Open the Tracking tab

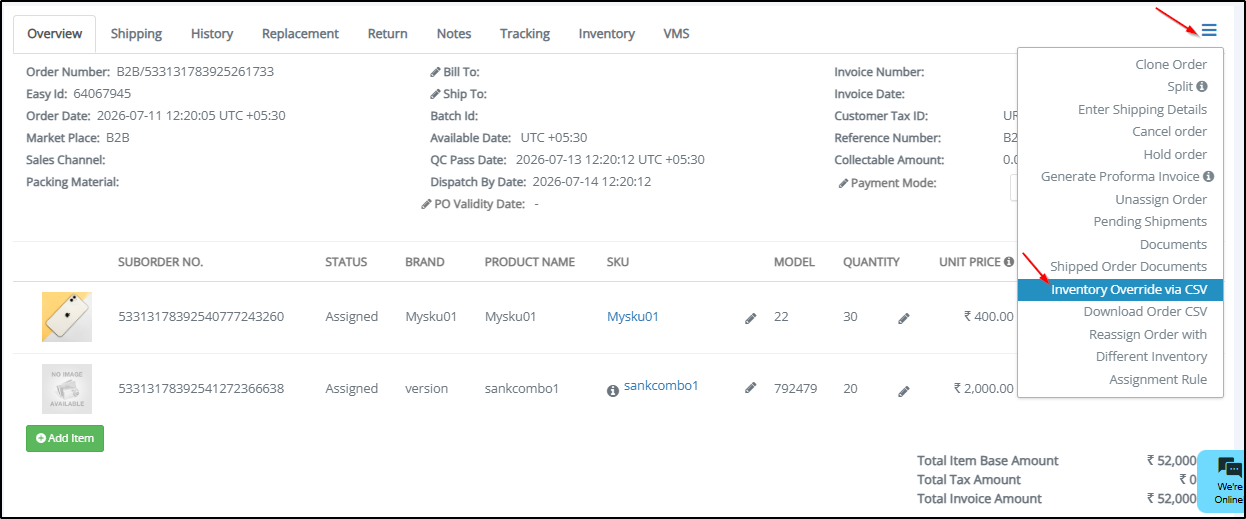click(x=525, y=34)
